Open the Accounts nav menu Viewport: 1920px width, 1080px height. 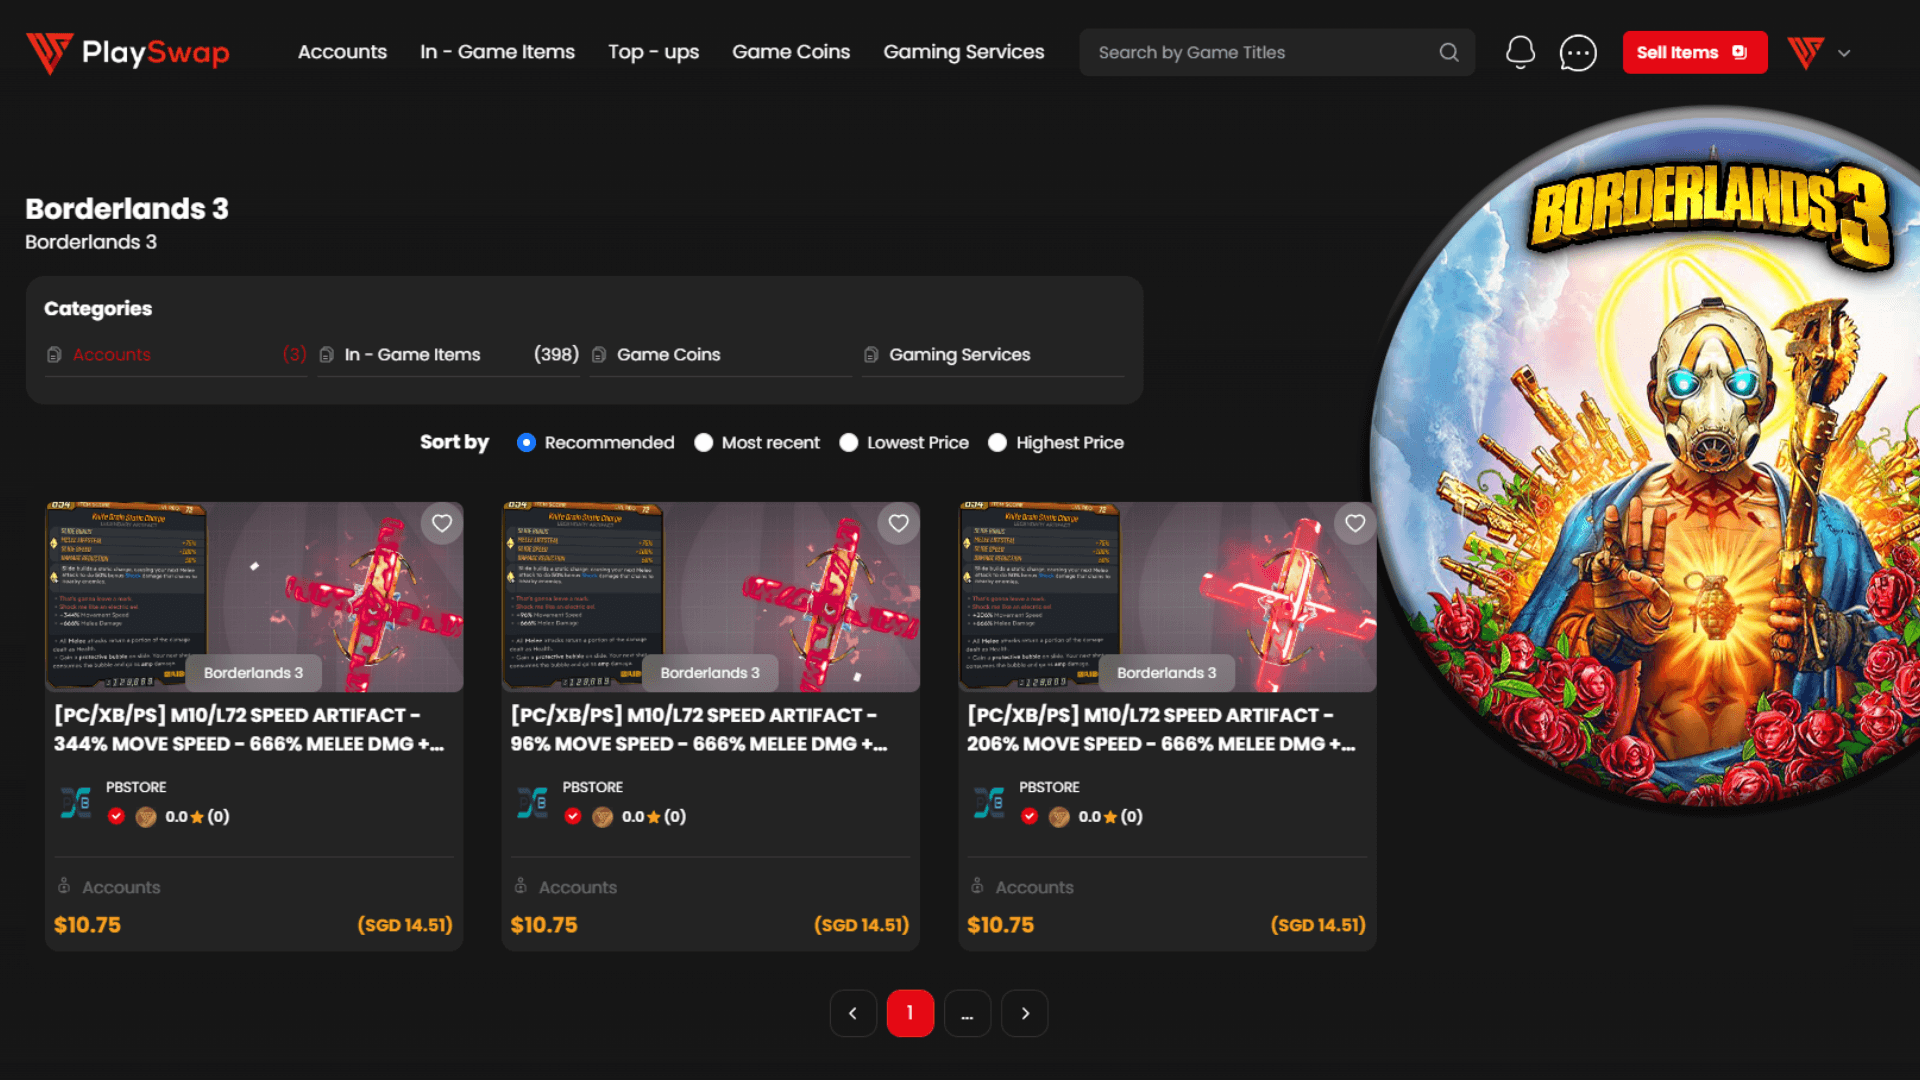[342, 52]
